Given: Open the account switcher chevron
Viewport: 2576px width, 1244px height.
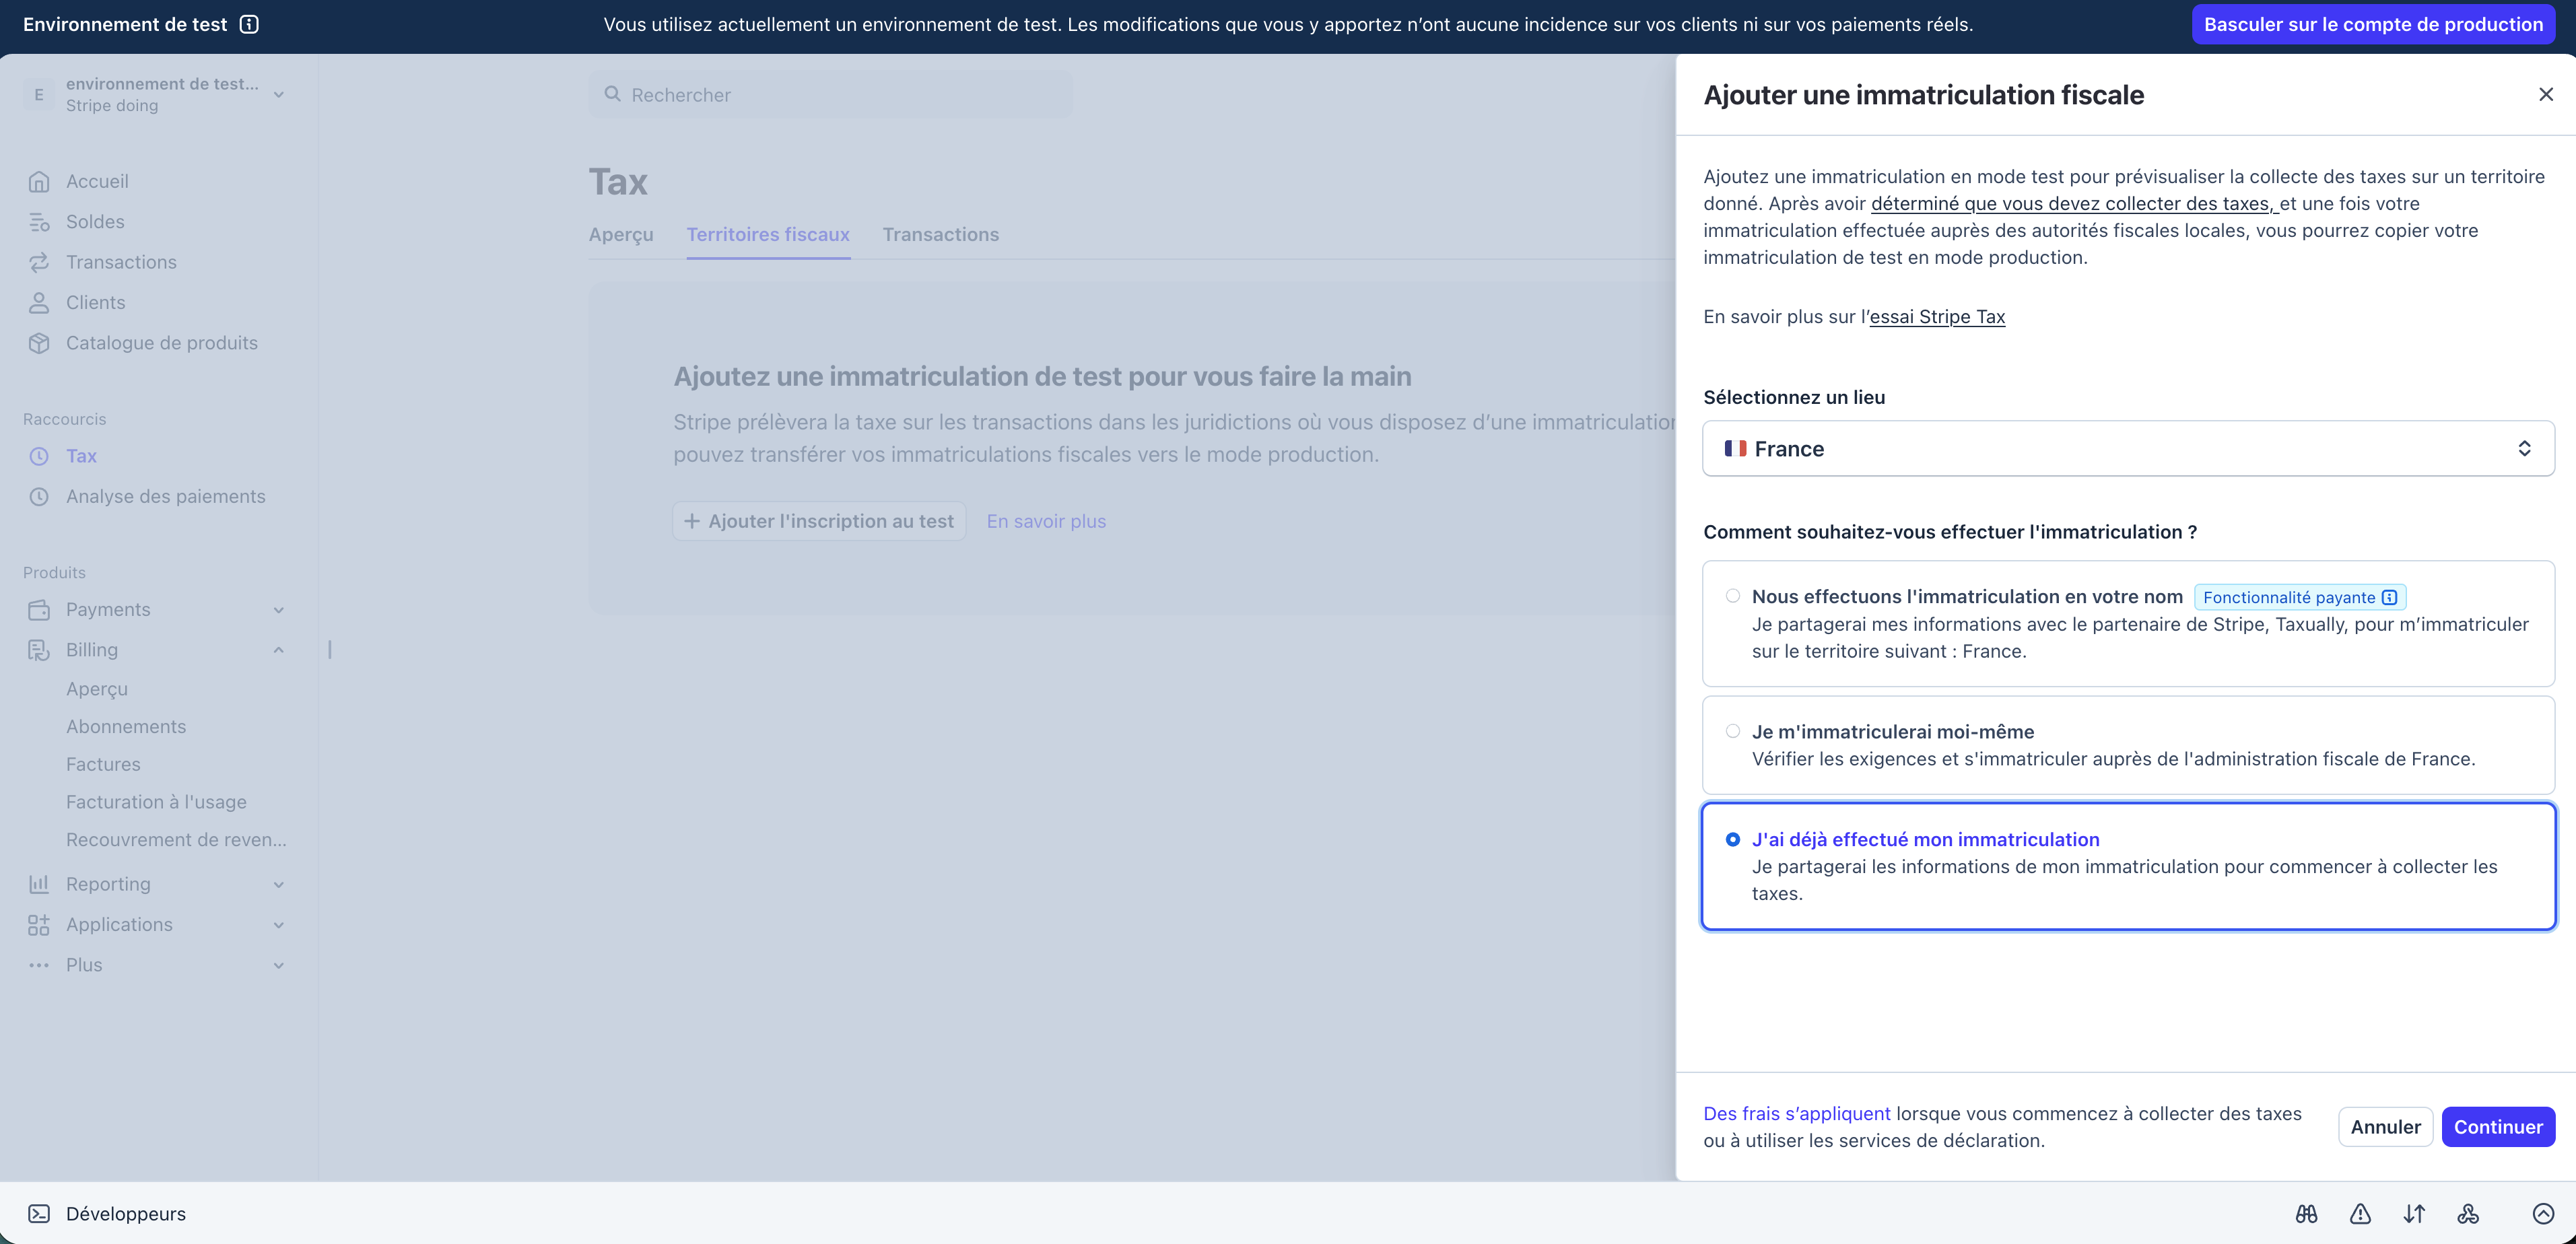Looking at the screenshot, I should [x=279, y=94].
